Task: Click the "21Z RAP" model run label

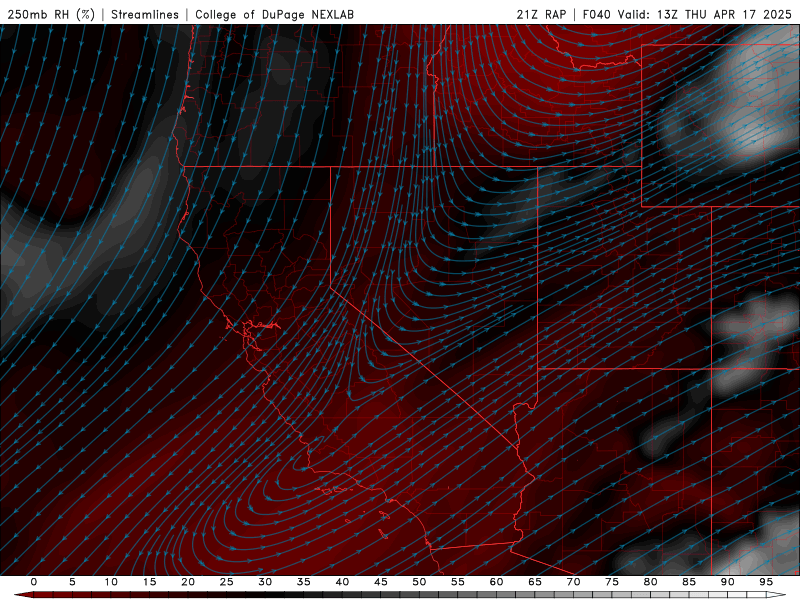Action: (541, 14)
